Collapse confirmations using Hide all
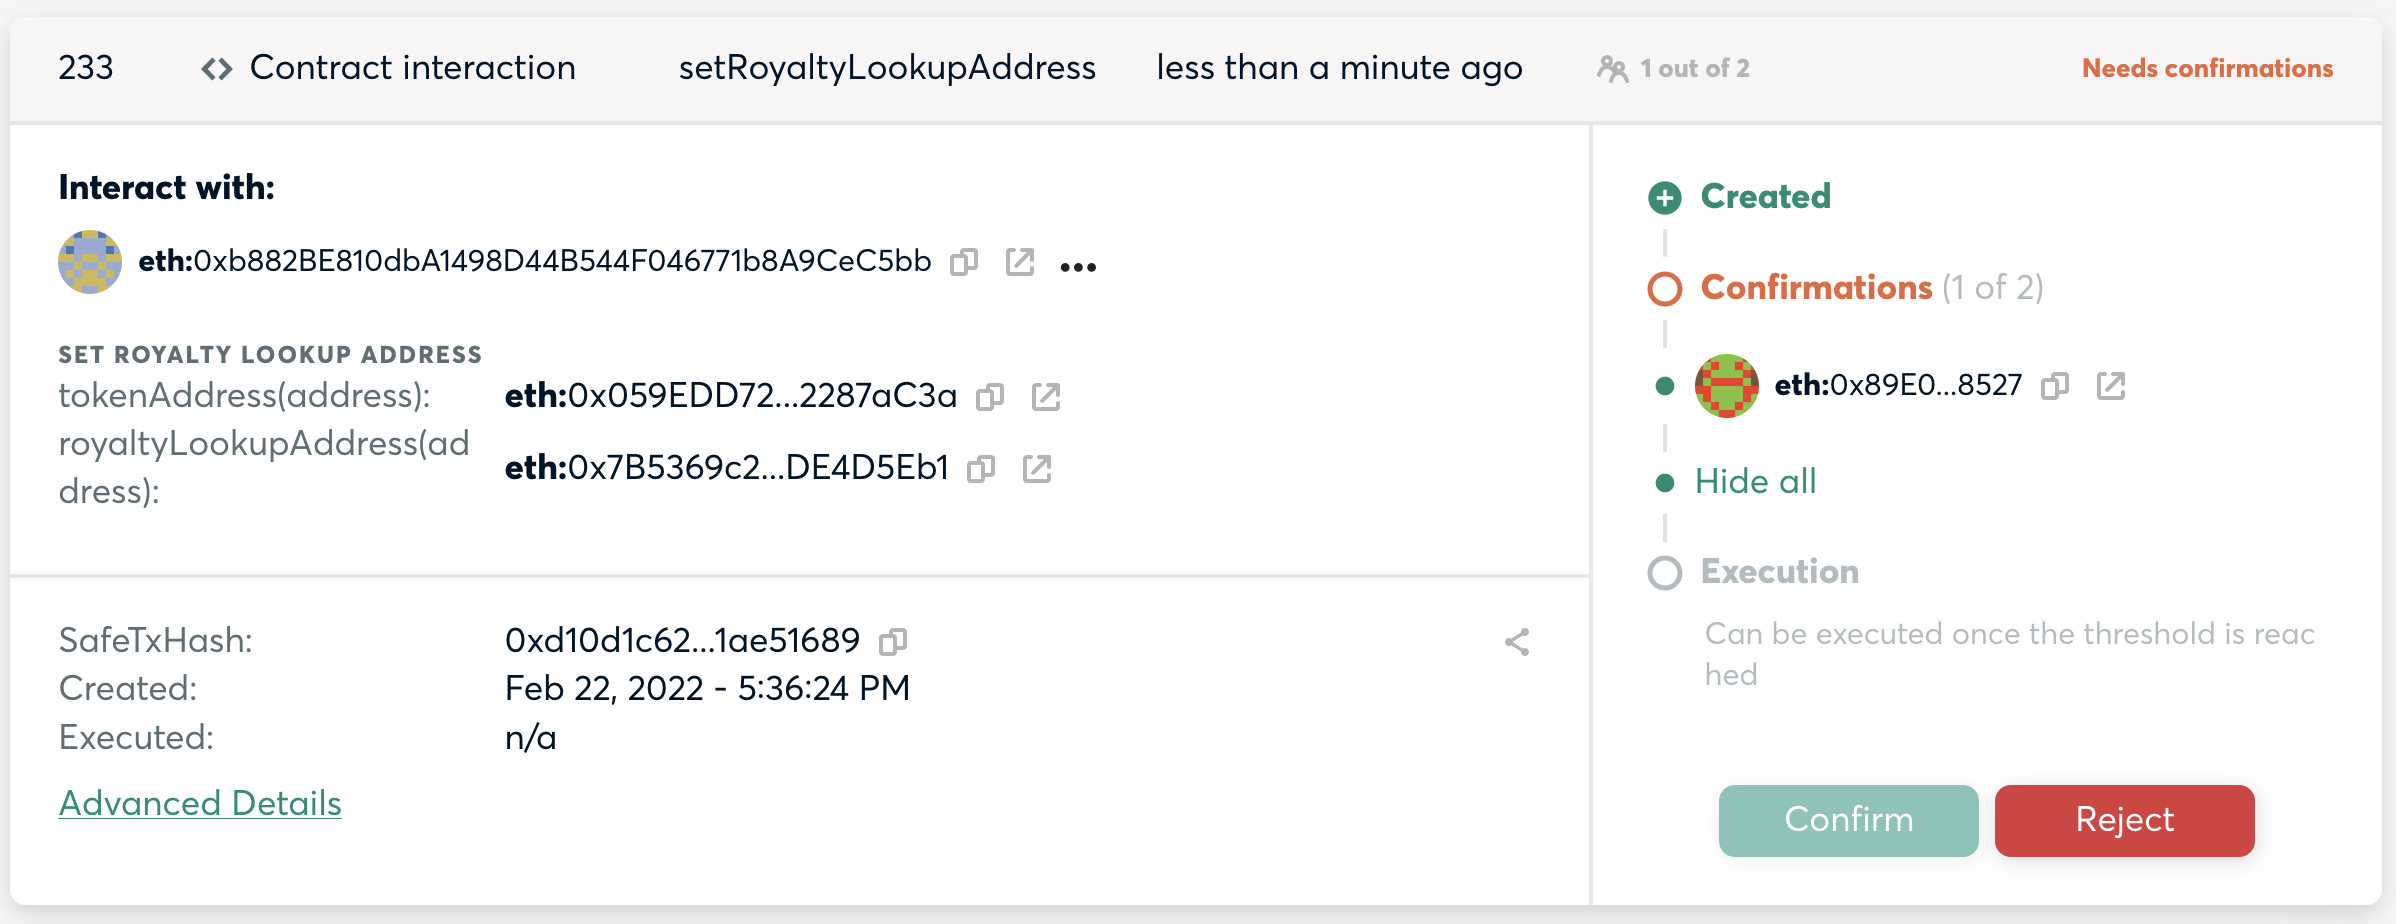 1755,481
